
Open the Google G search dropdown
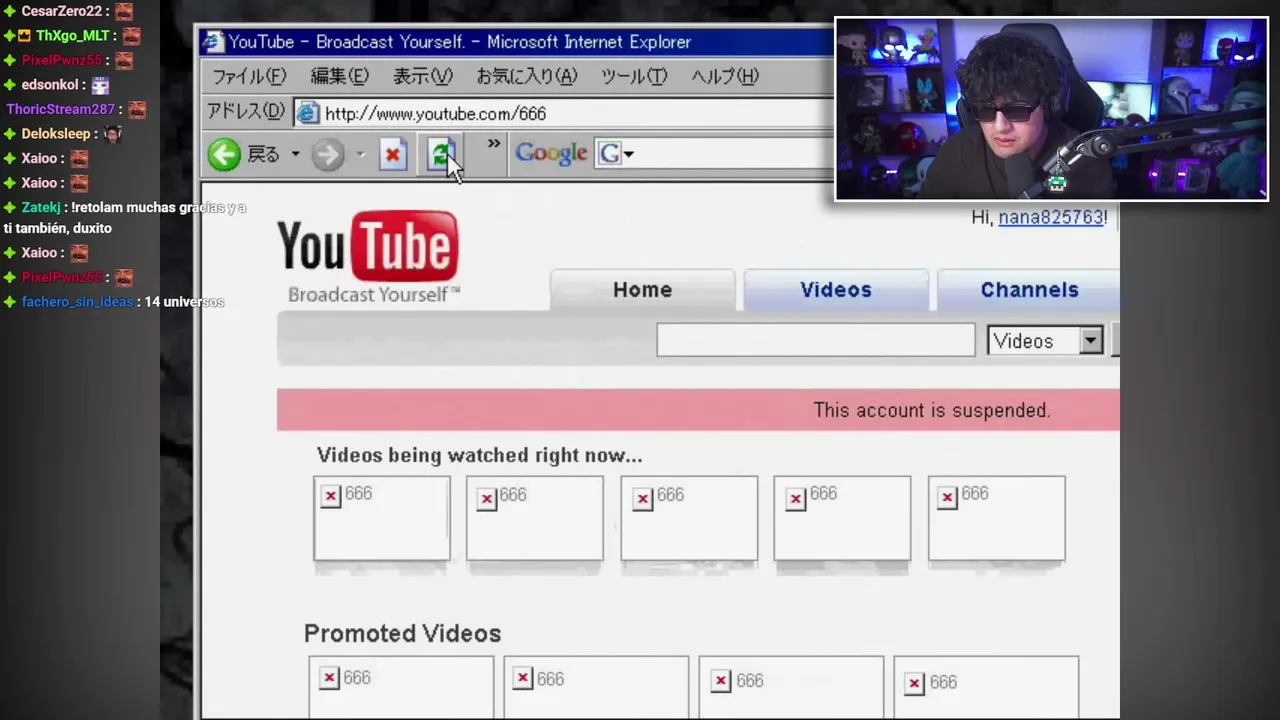click(616, 153)
